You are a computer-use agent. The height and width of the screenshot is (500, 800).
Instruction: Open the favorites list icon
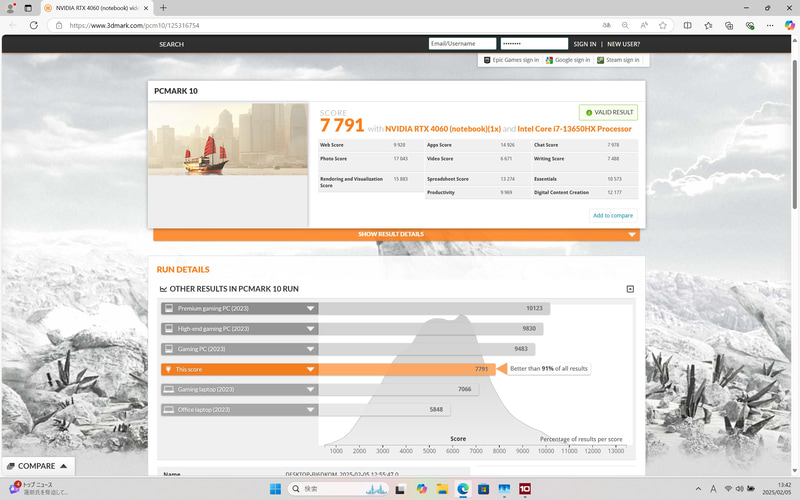[708, 25]
